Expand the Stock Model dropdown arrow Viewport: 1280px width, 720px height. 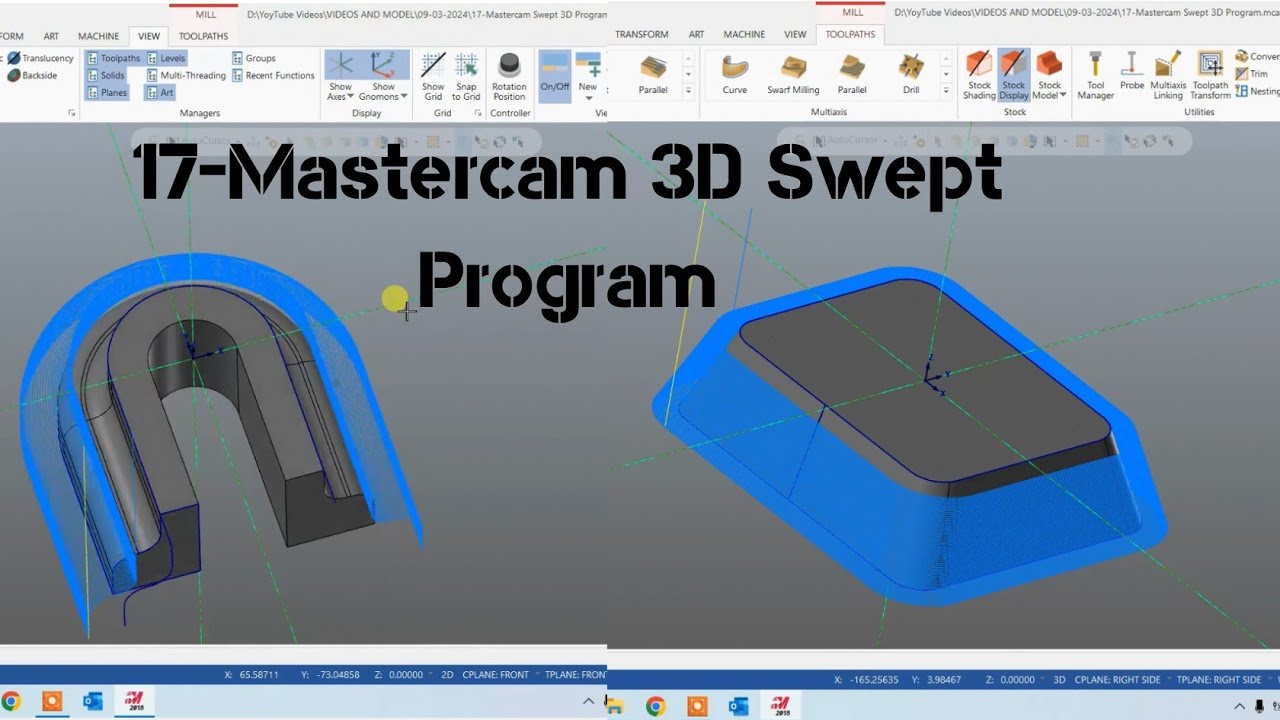pyautogui.click(x=1063, y=95)
